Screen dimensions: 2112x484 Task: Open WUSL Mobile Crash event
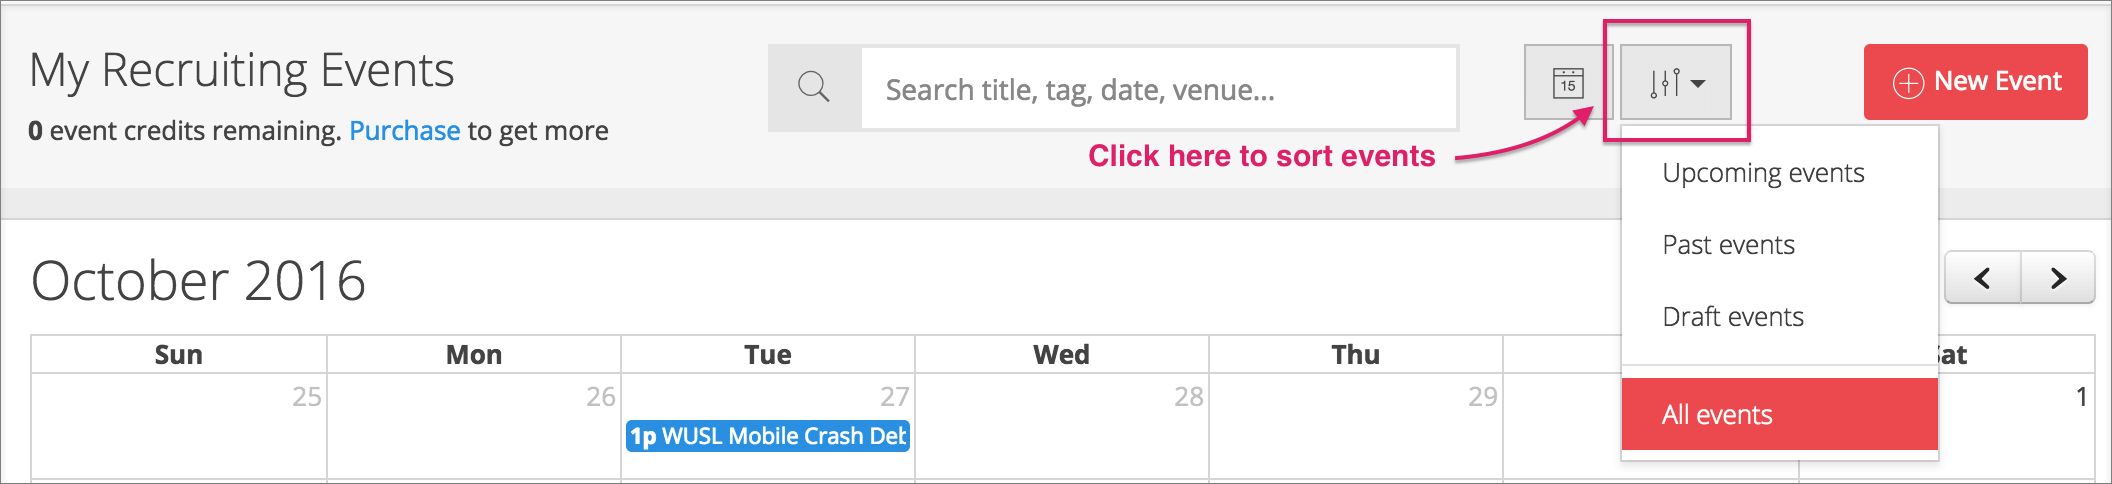(768, 436)
